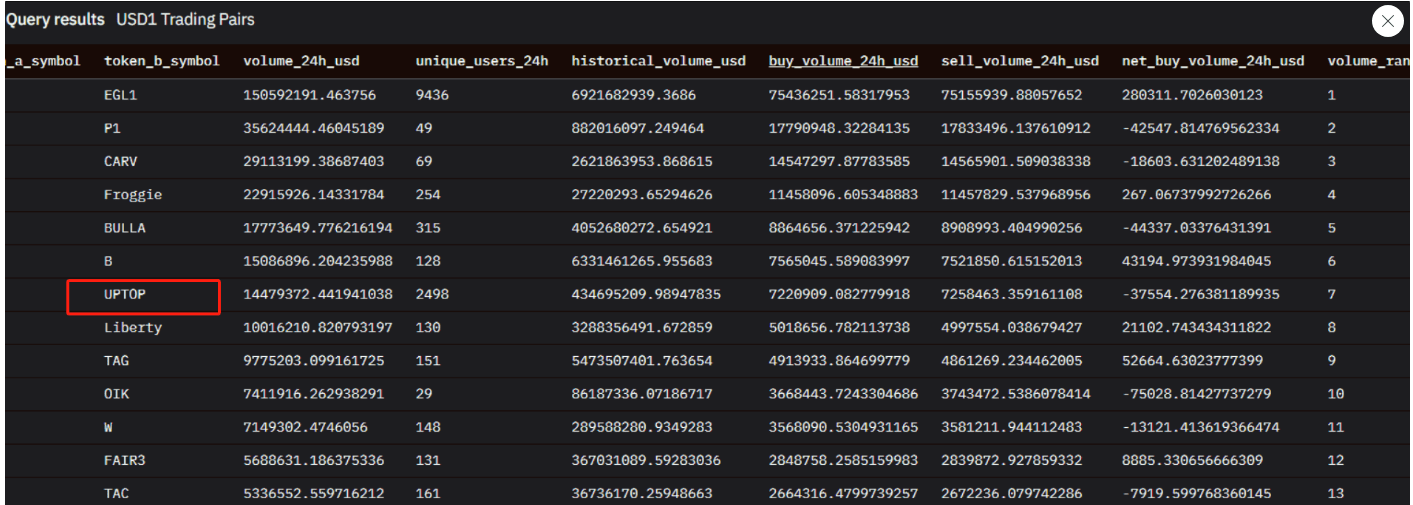Select the OIK token cell
1413x505 pixels.
tap(116, 394)
